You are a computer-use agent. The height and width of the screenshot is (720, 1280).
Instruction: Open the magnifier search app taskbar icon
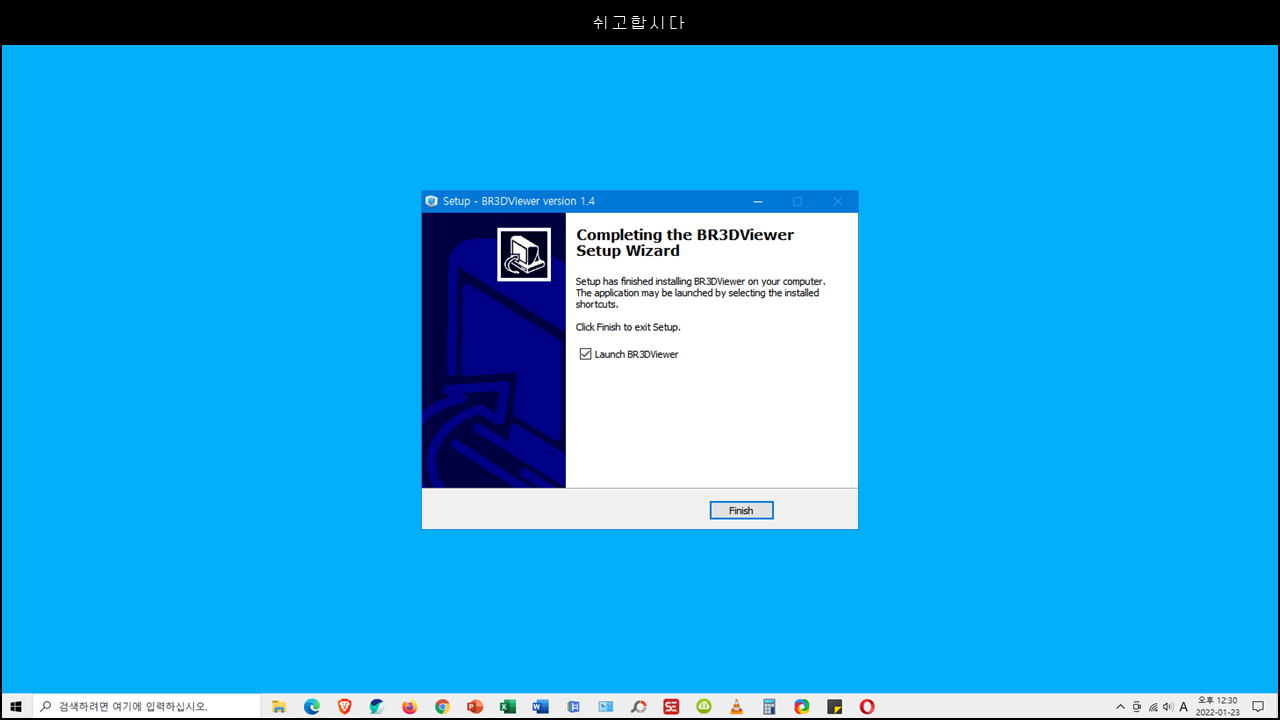638,706
